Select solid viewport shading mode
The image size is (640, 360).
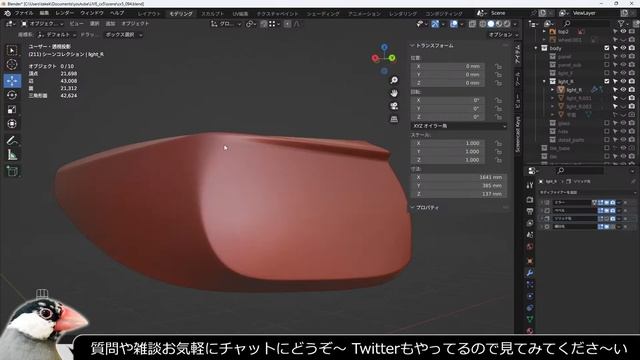[x=491, y=24]
